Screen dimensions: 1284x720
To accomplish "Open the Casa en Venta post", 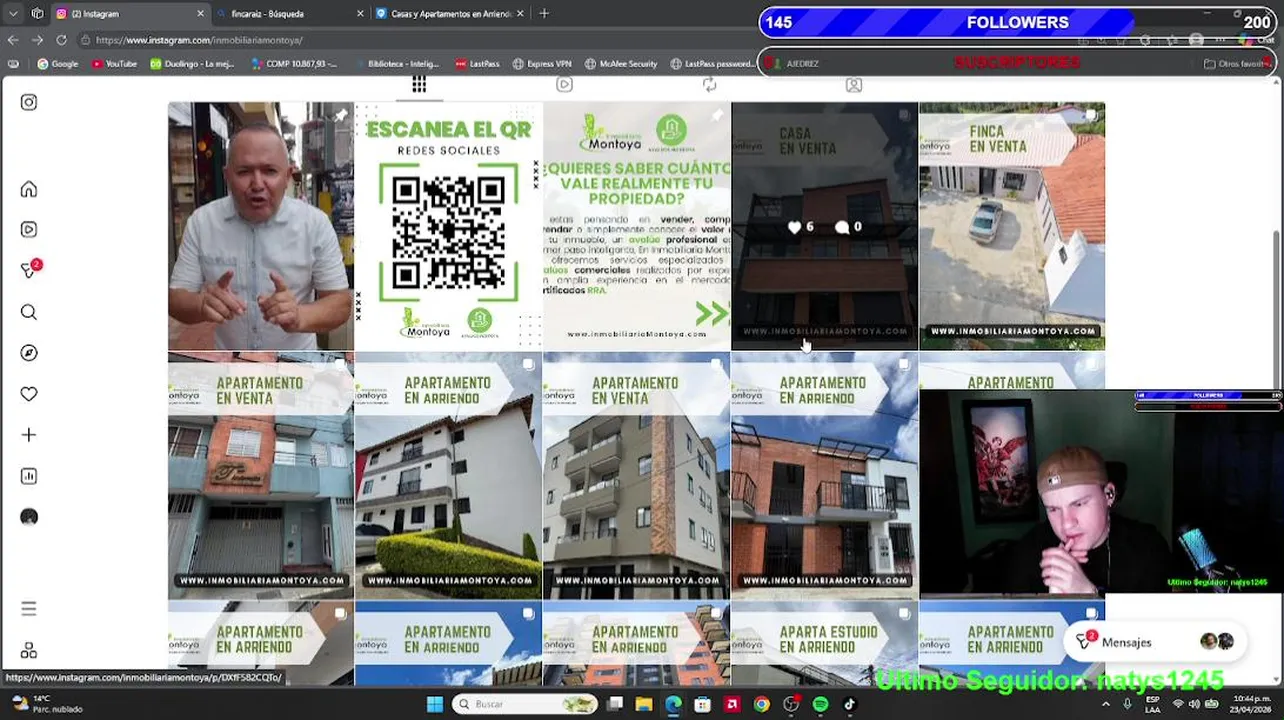I will [824, 226].
